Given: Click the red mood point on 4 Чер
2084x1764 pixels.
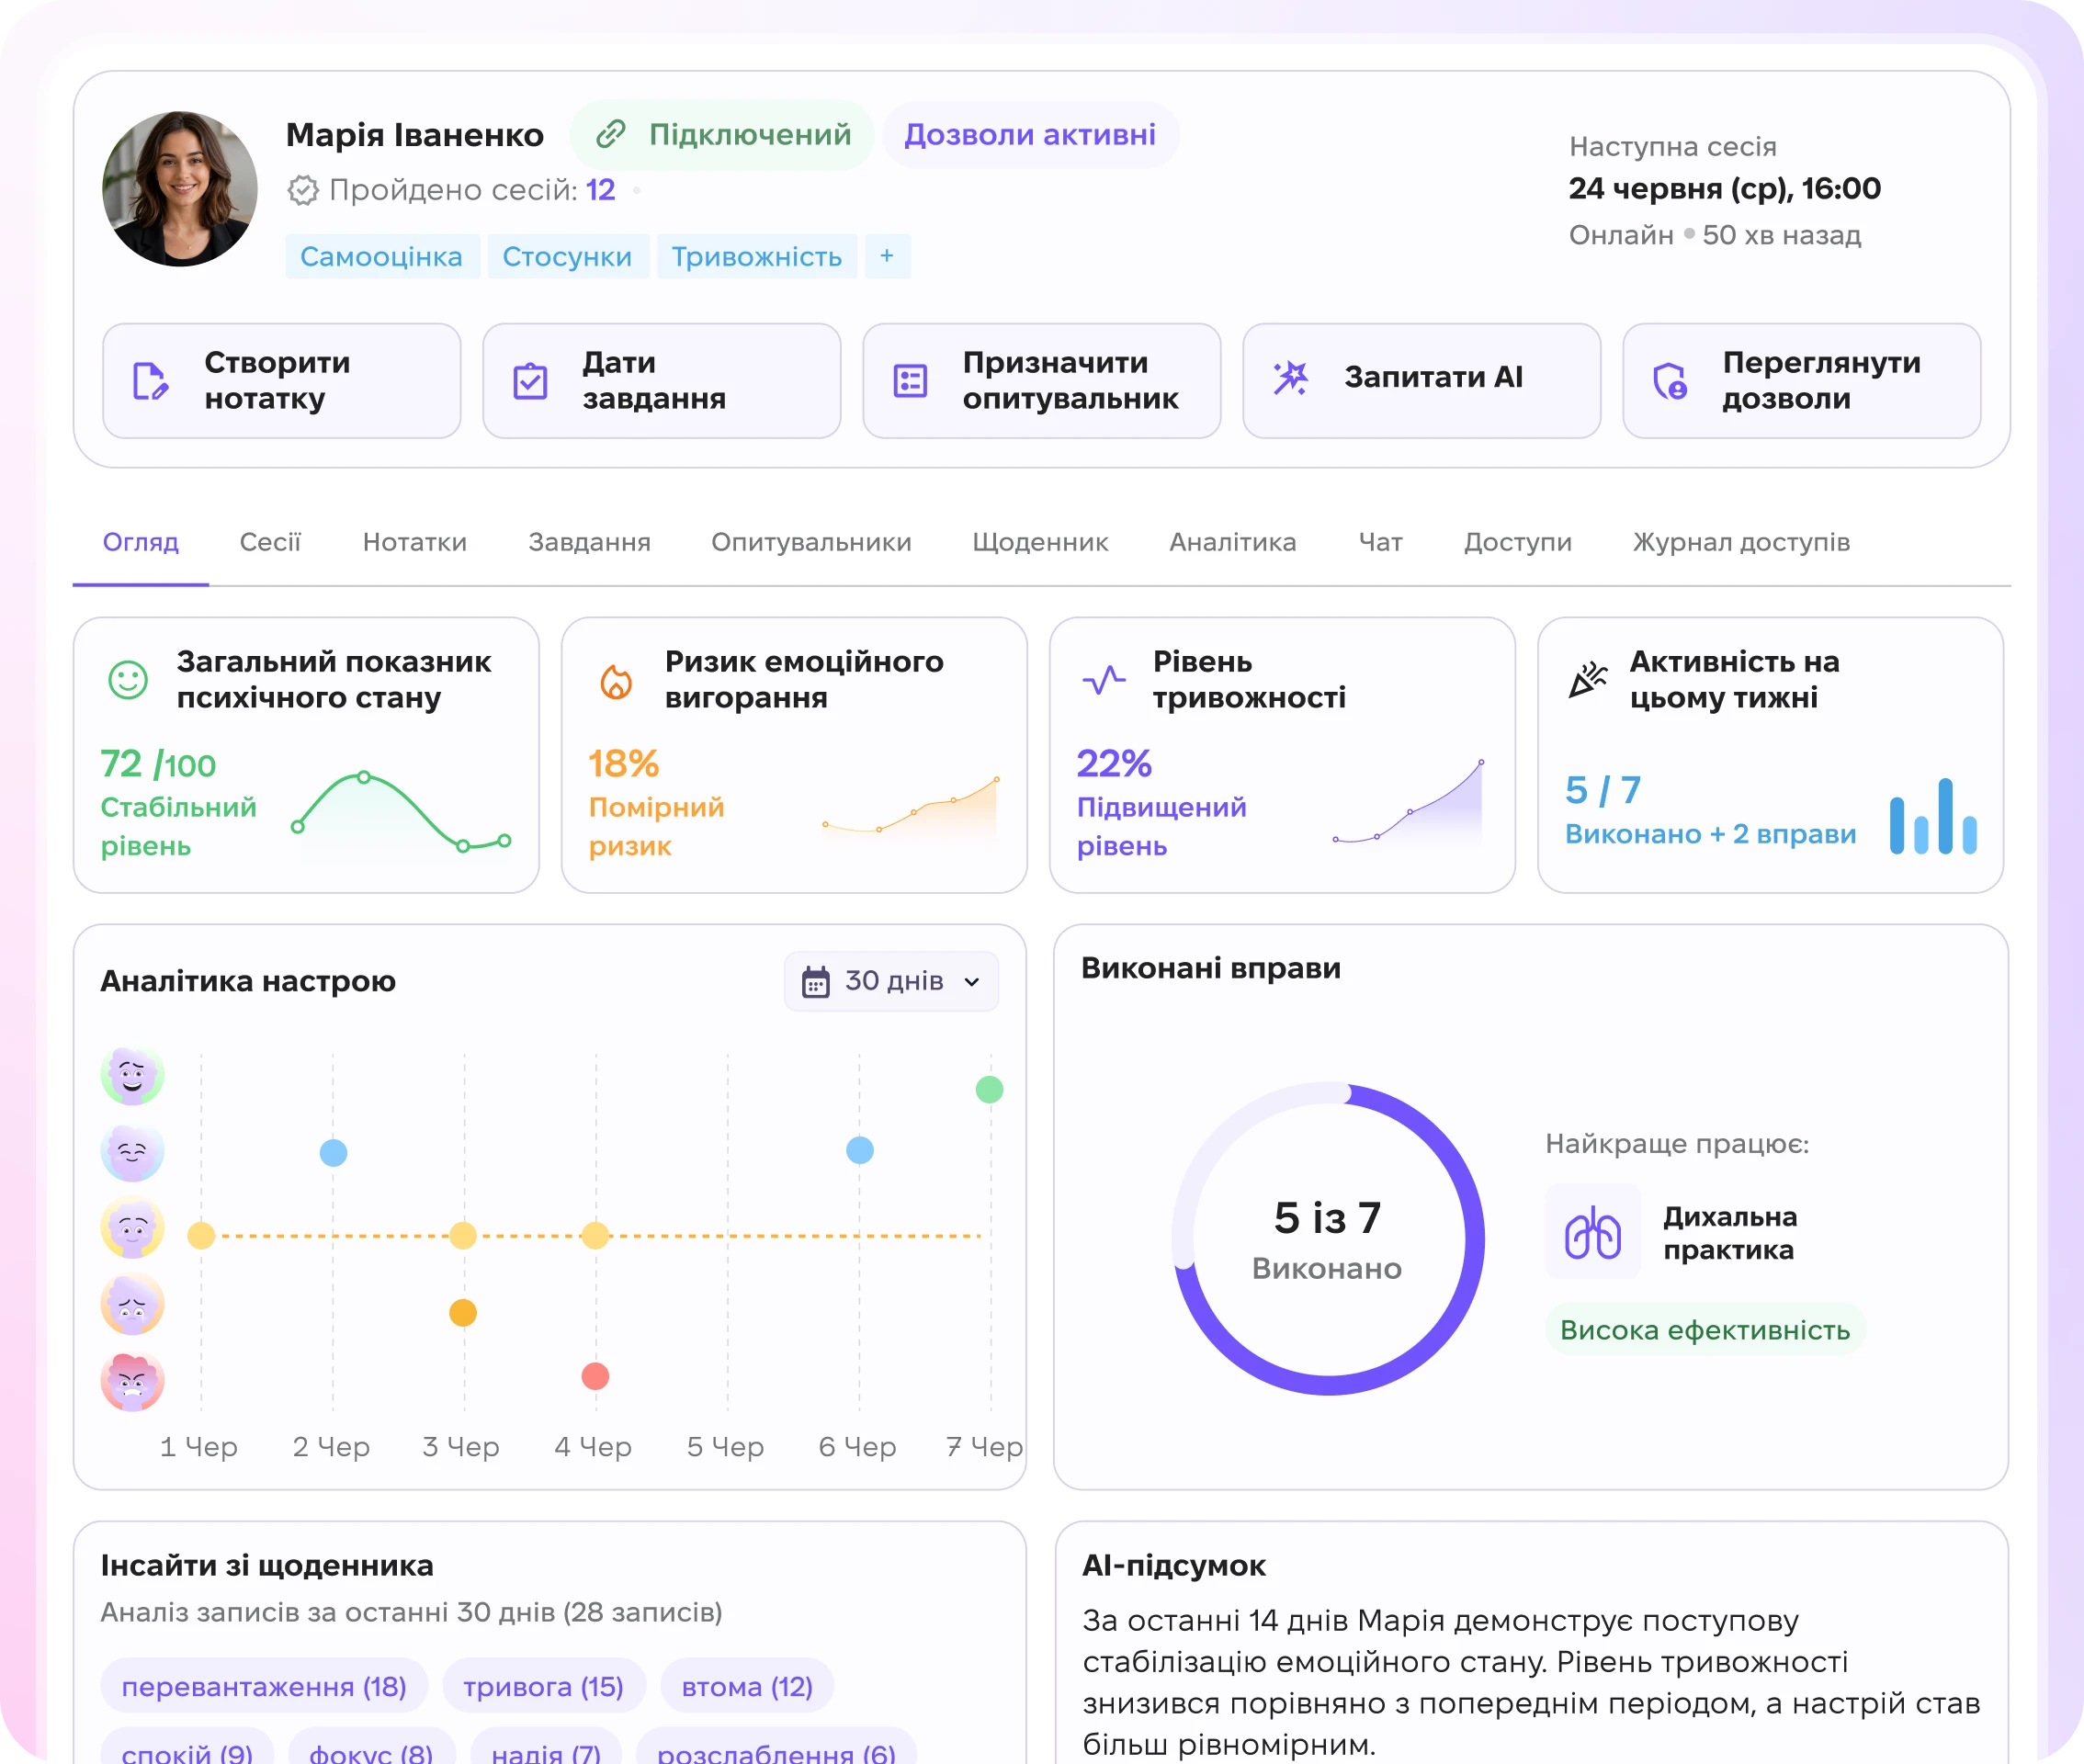Looking at the screenshot, I should [x=595, y=1377].
